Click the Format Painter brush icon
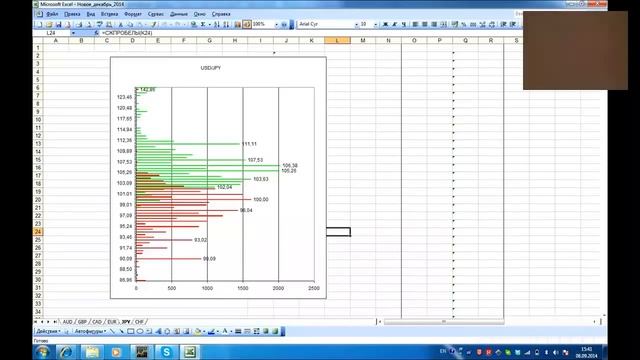 (153, 24)
